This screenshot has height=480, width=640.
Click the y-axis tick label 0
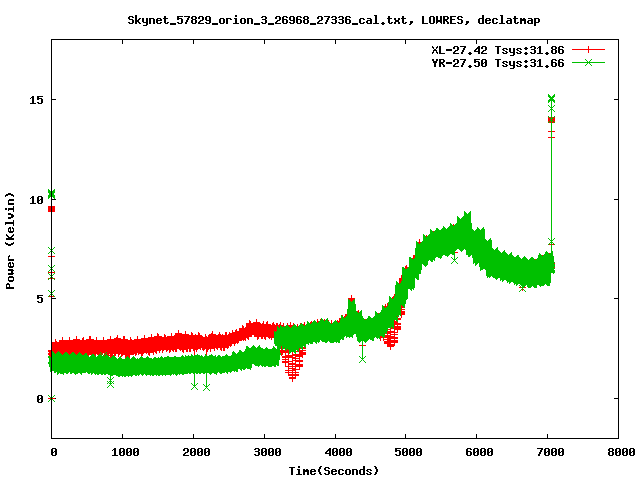point(40,399)
